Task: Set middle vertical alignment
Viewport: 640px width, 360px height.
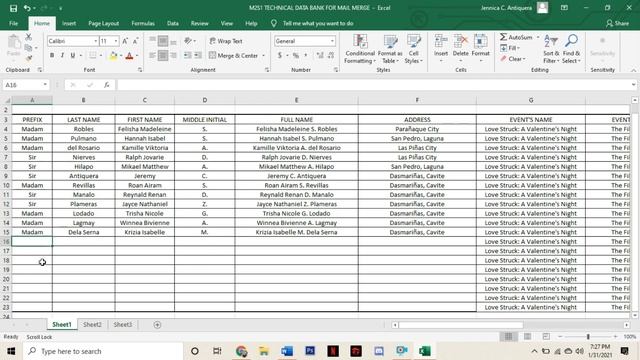Action: [x=163, y=41]
